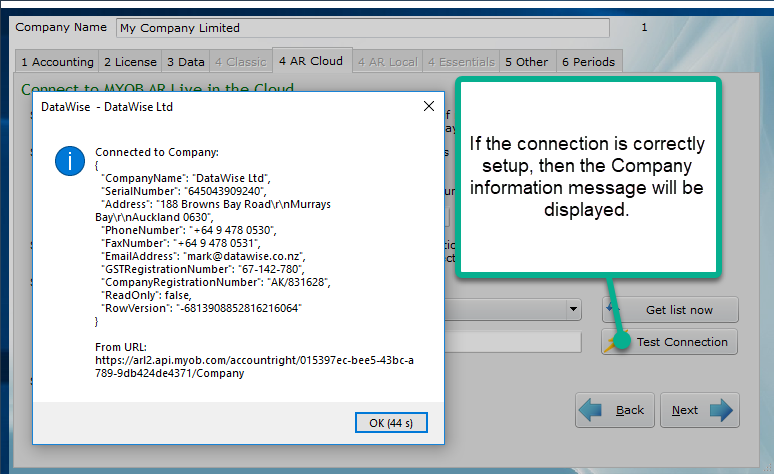Click the Company Name input field
This screenshot has height=474, width=774.
pyautogui.click(x=363, y=28)
